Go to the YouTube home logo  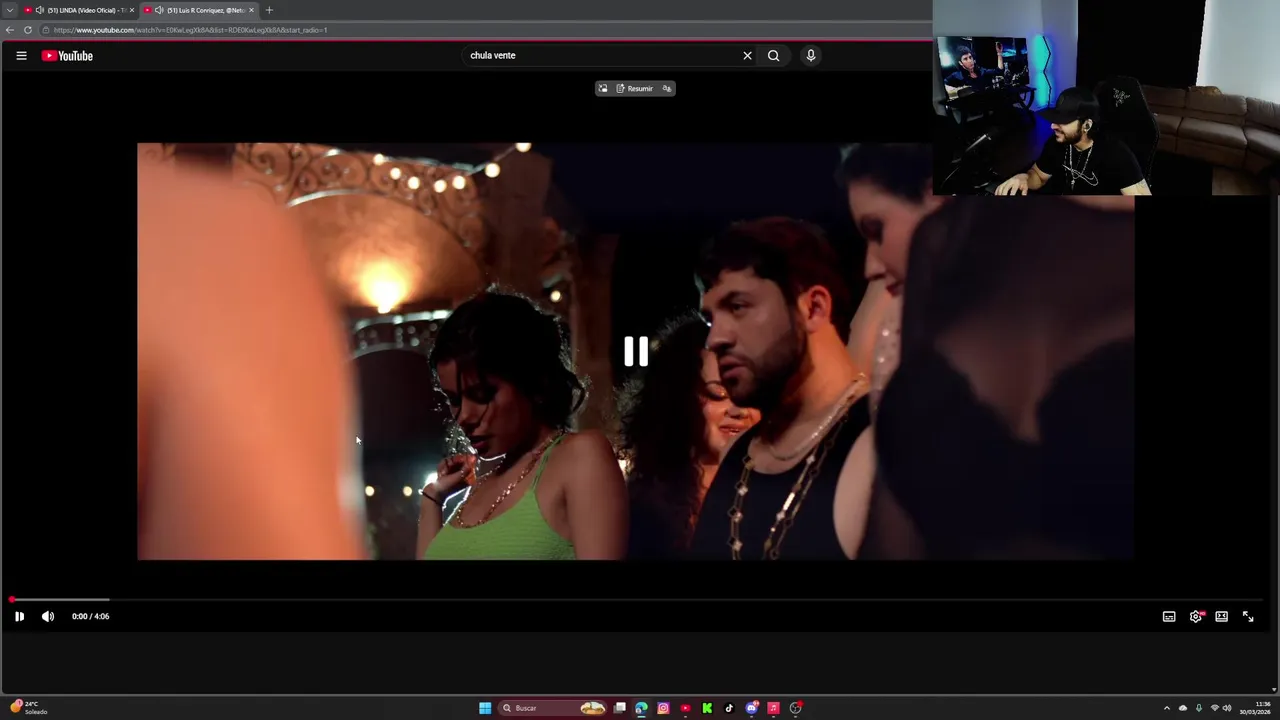(x=67, y=56)
